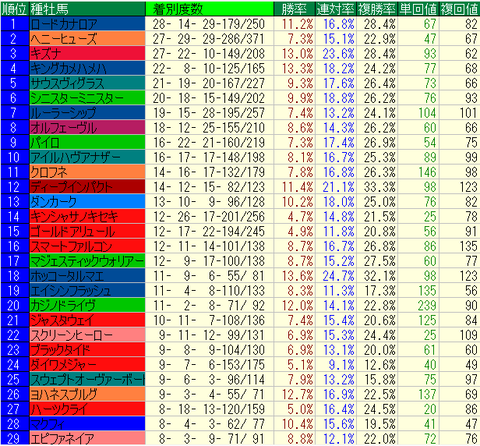Image resolution: width=480 pixels, height=446 pixels.
Task: Click the rank number 15 cell
Action: (x=14, y=231)
